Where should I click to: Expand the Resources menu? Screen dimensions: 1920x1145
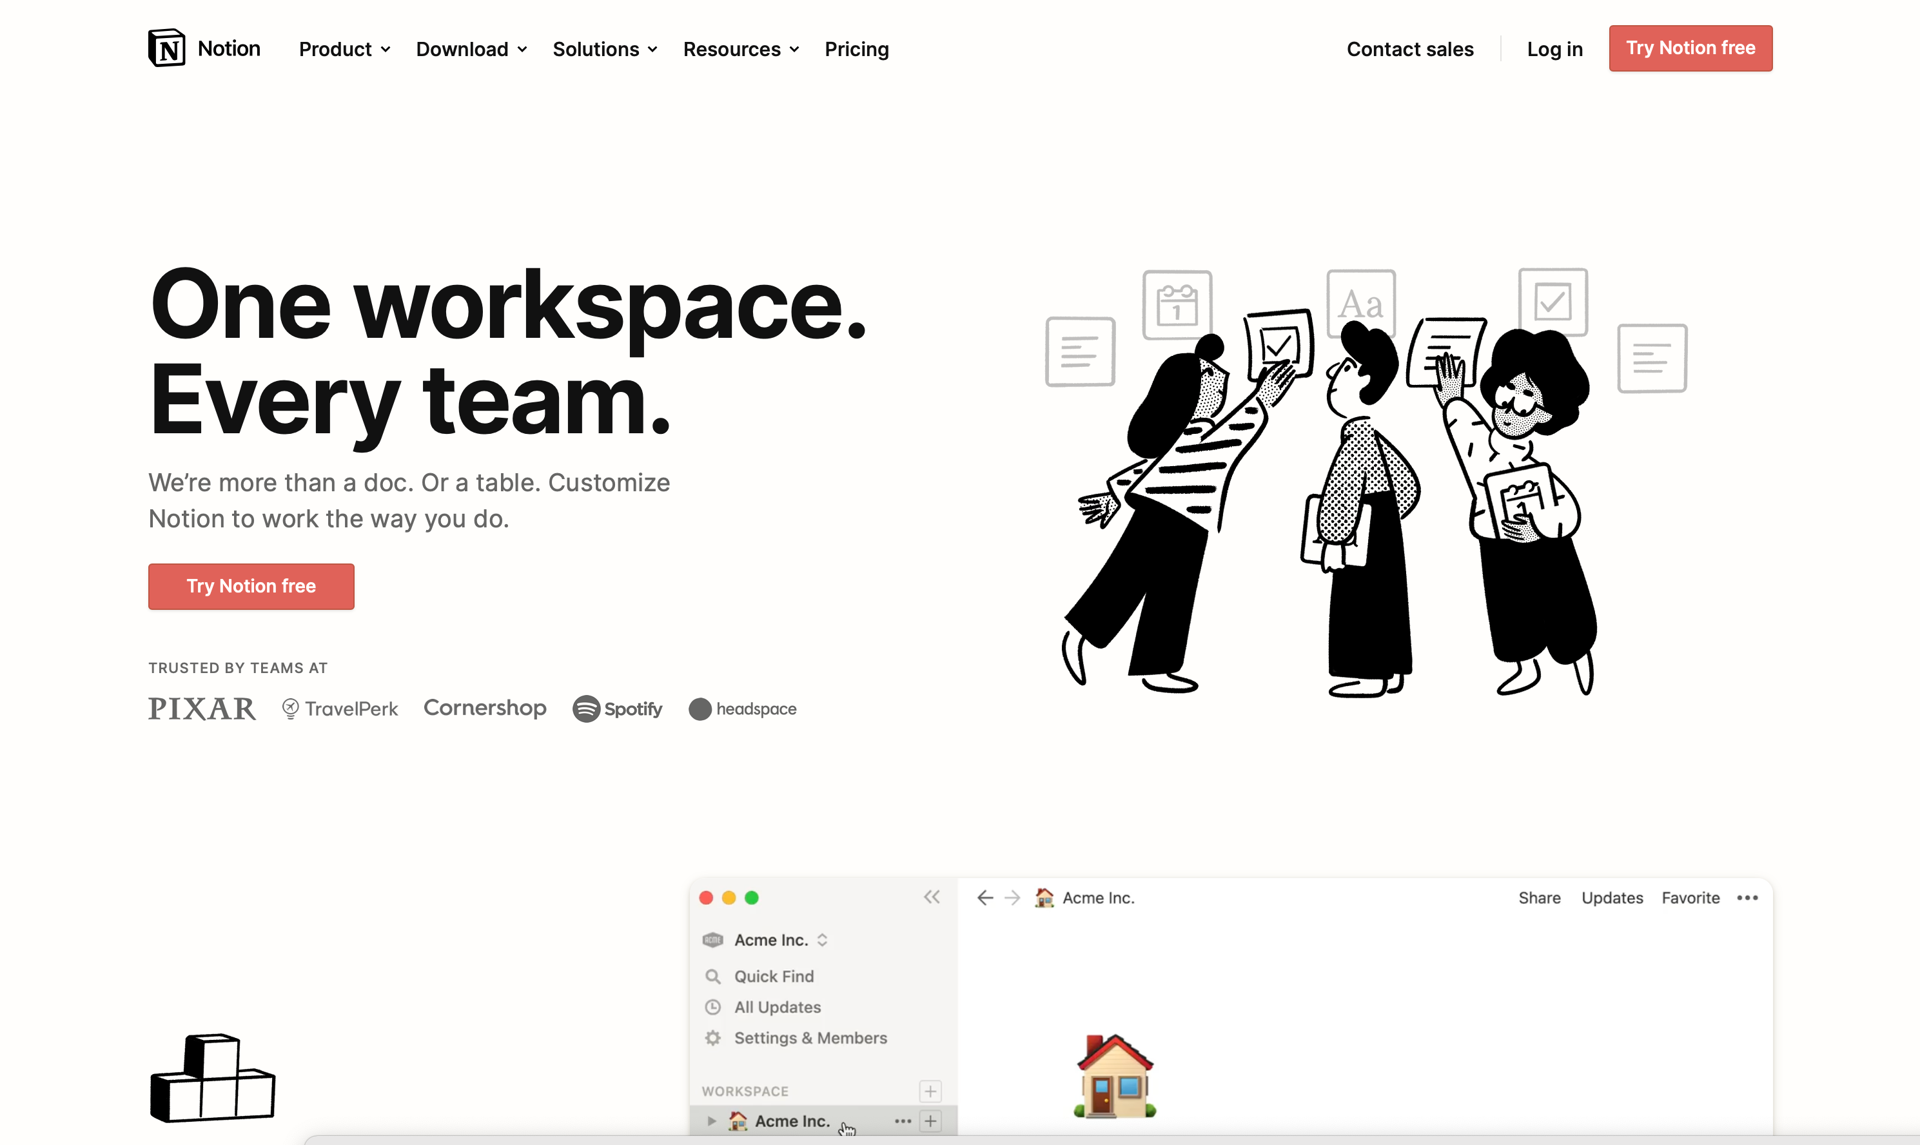(x=741, y=49)
